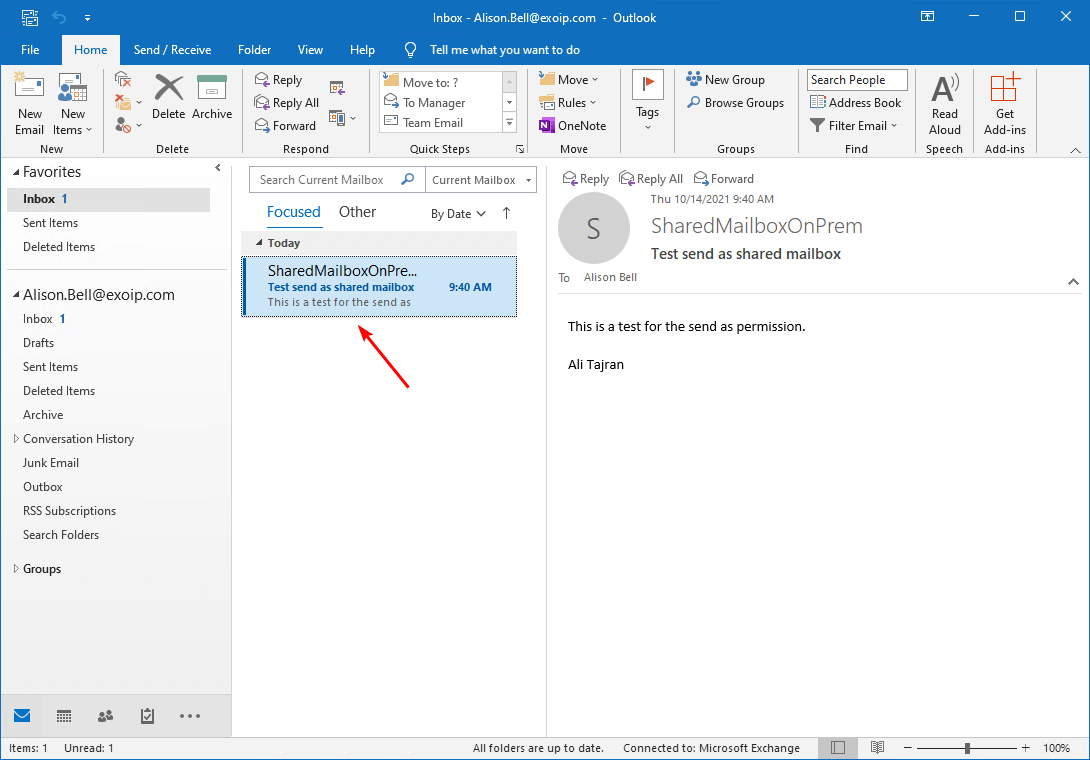The width and height of the screenshot is (1090, 760).
Task: Collapse the message header details
Action: (1073, 282)
